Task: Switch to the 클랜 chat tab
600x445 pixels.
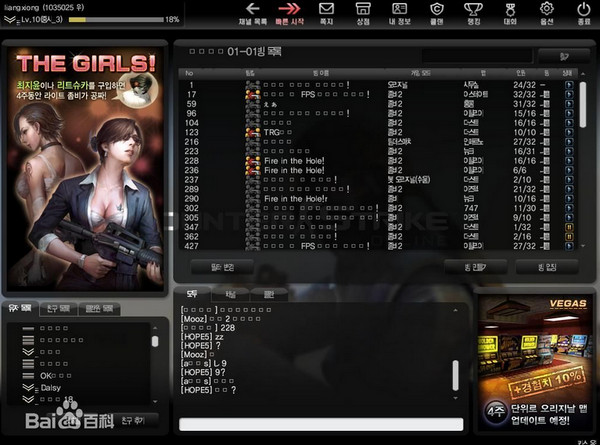Action: pyautogui.click(x=269, y=294)
